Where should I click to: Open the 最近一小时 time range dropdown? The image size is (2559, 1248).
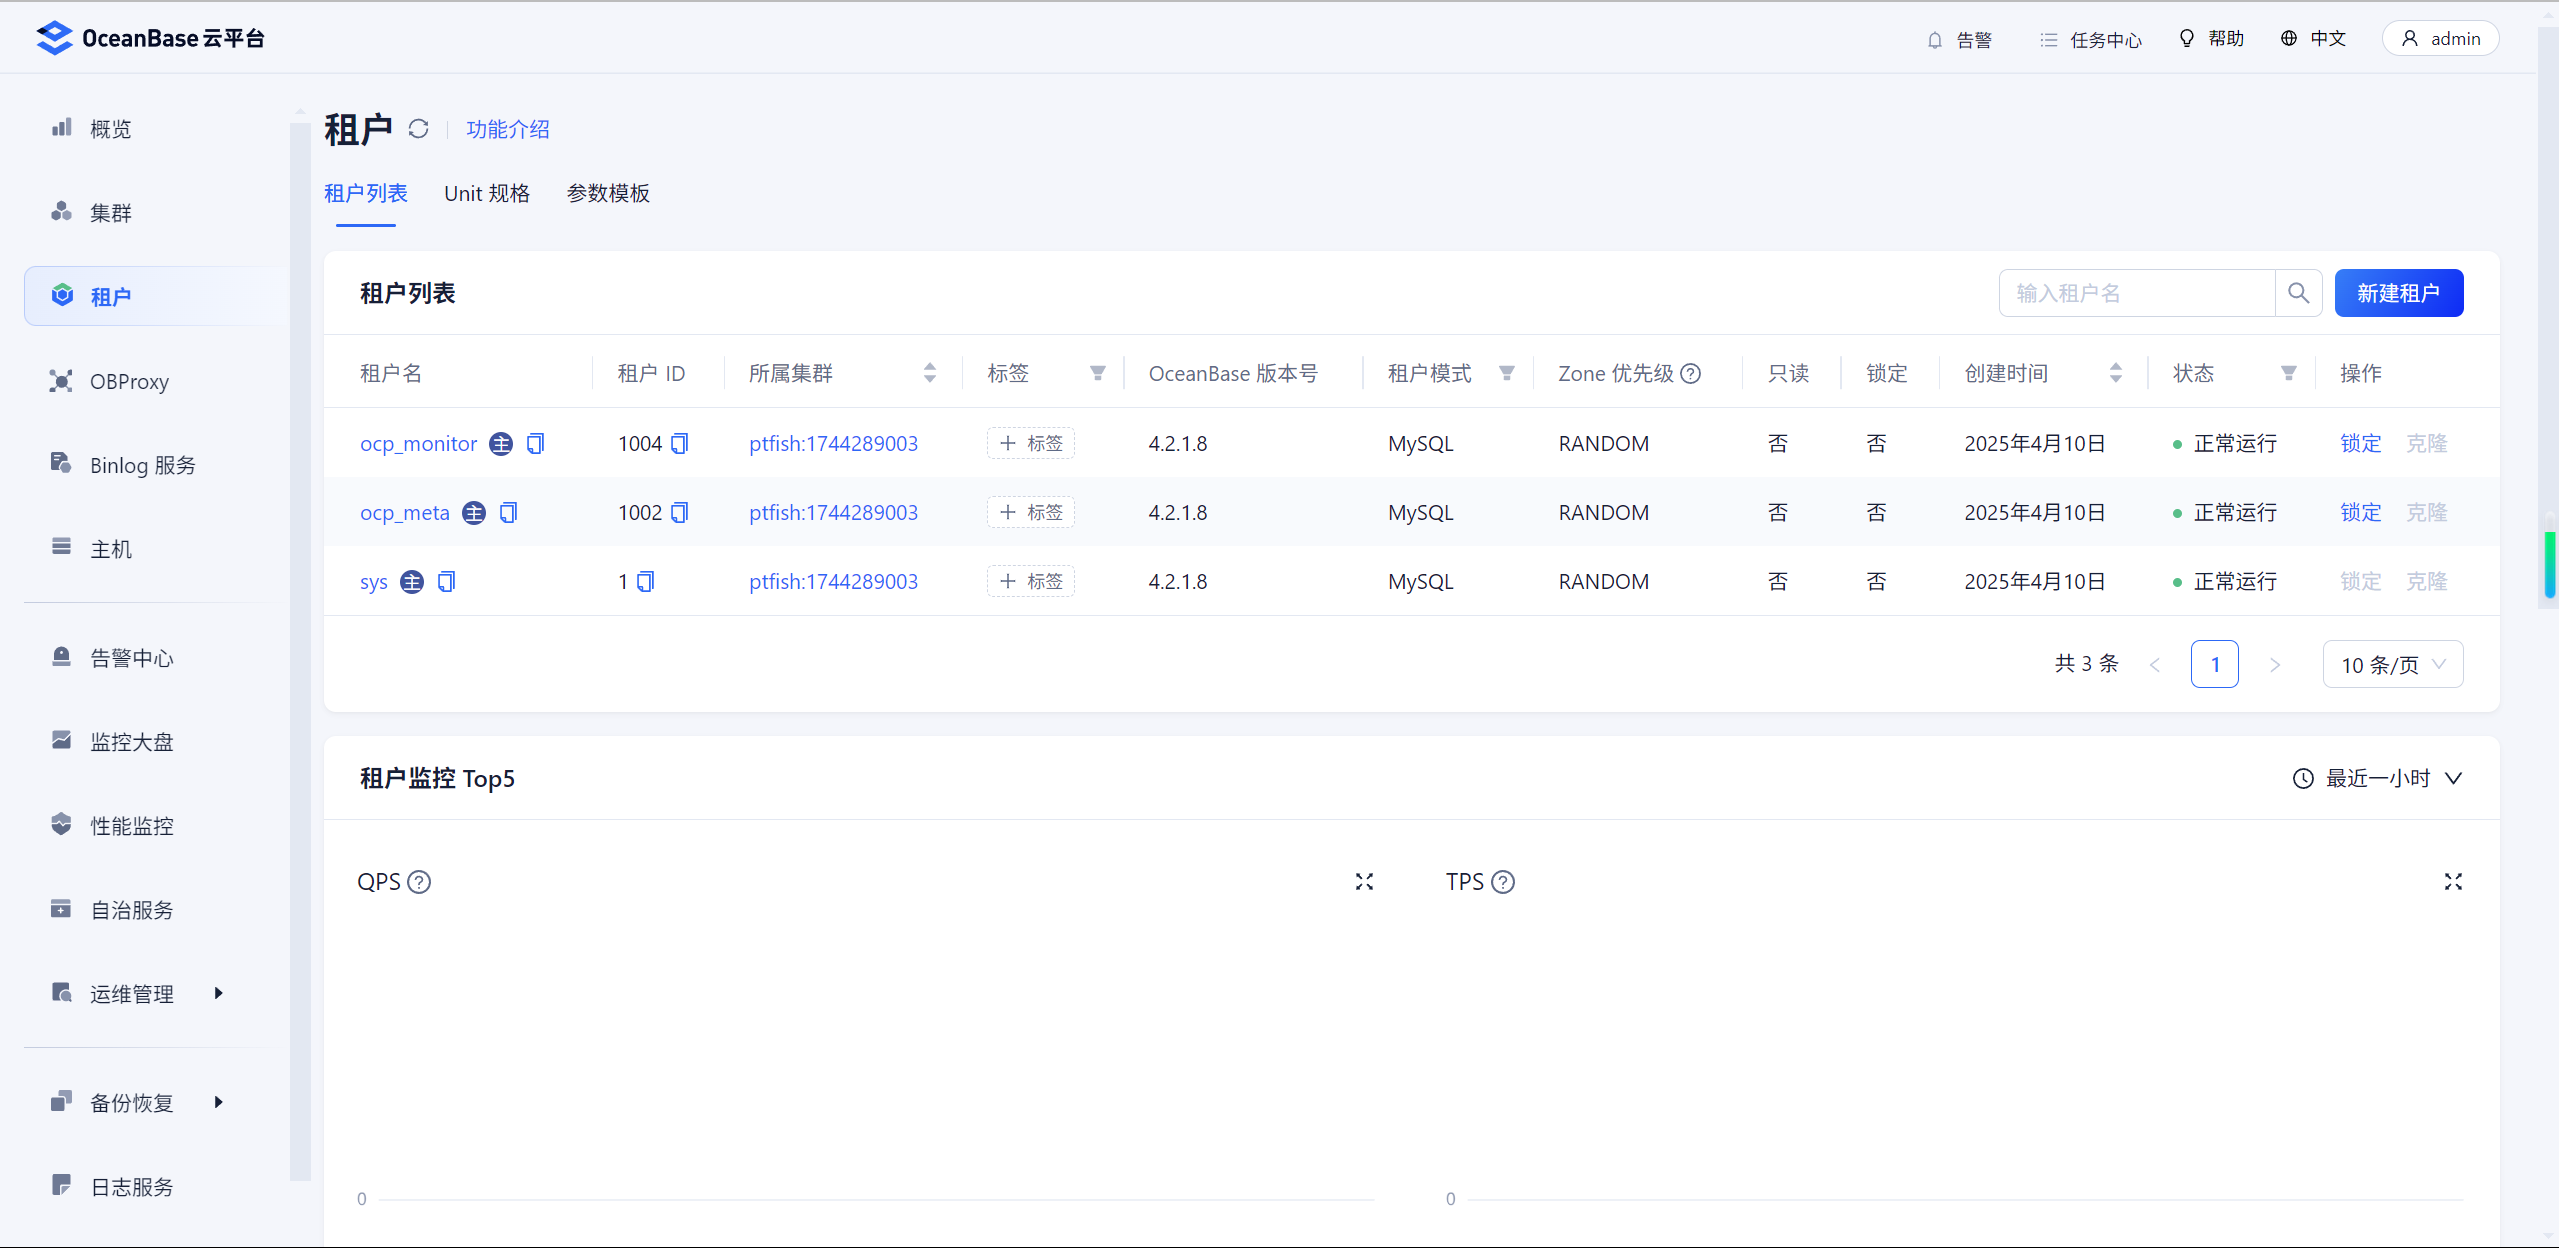pos(2376,778)
